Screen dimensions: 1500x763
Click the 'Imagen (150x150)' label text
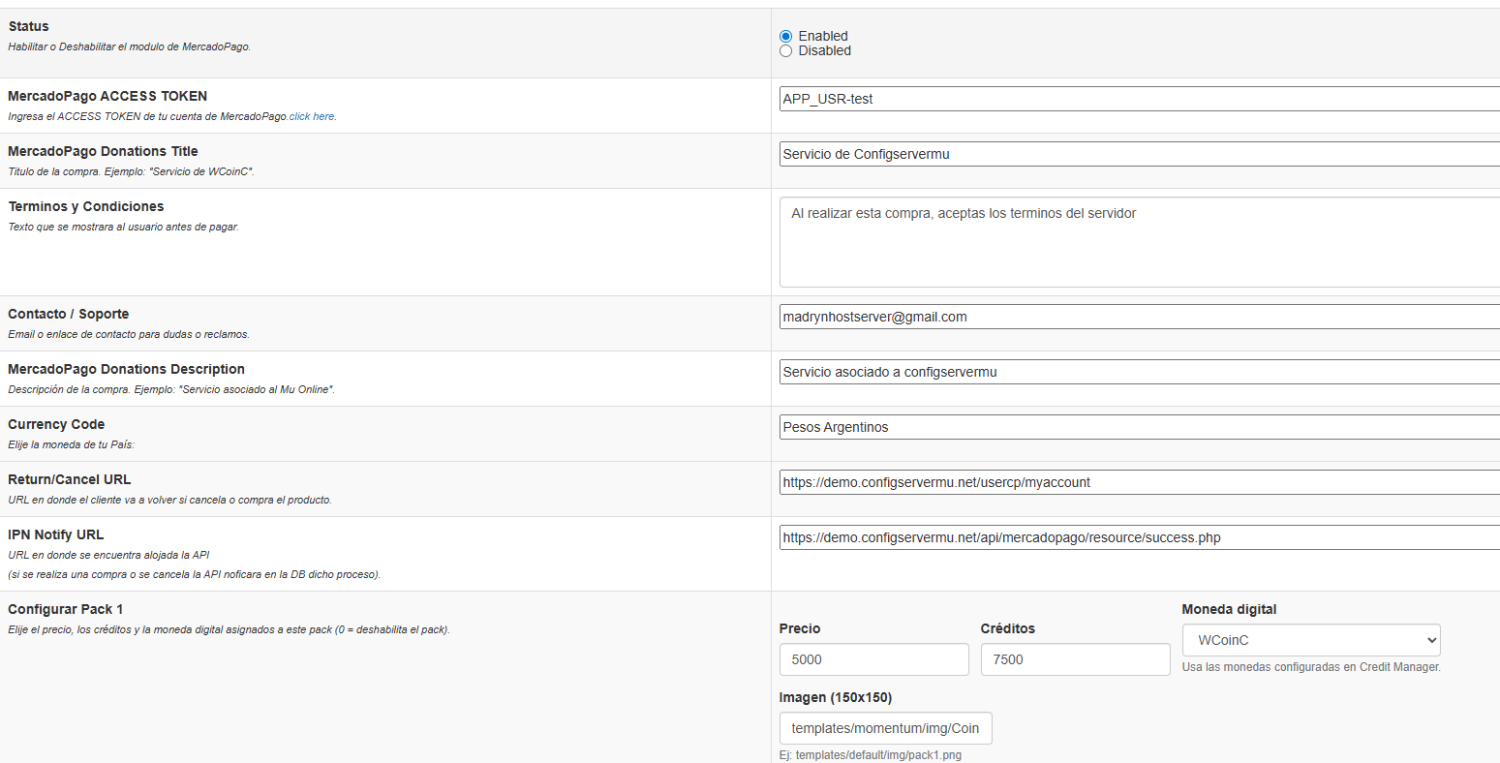click(835, 697)
